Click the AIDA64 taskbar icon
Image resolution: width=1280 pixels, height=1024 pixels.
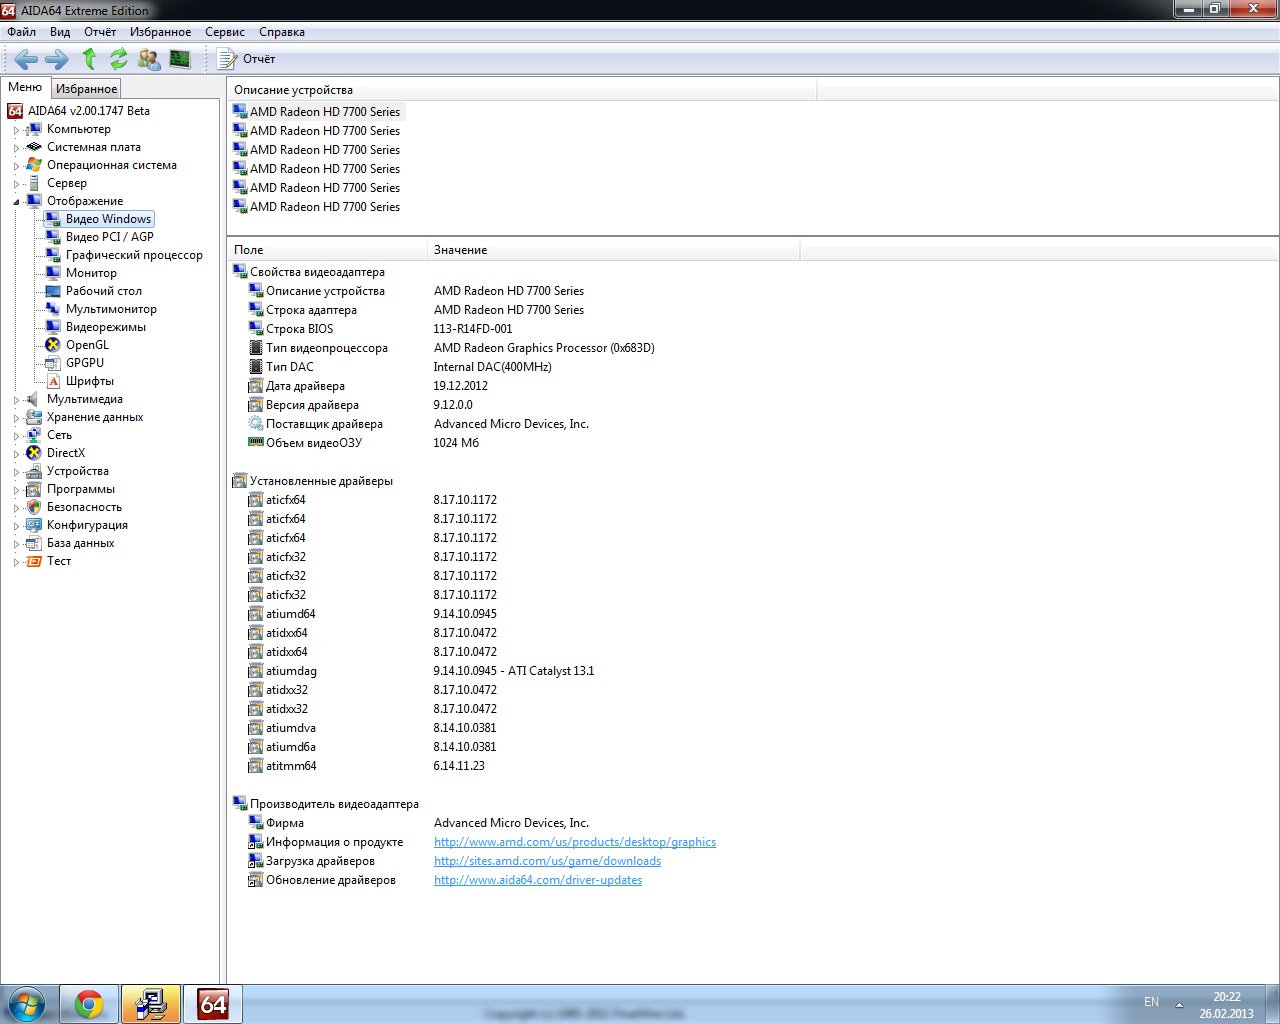(213, 1004)
